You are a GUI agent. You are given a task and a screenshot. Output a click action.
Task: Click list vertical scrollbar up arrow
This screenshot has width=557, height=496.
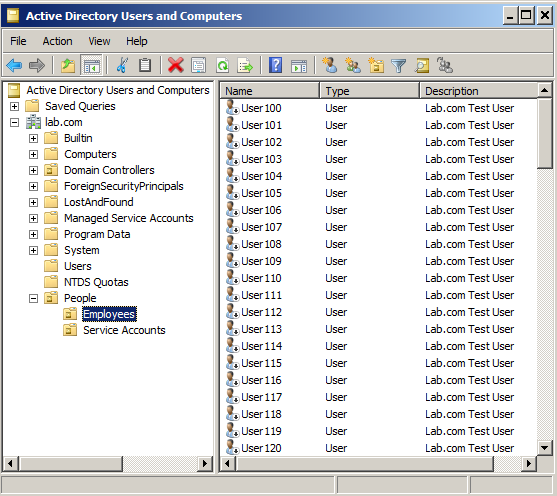pos(544,91)
